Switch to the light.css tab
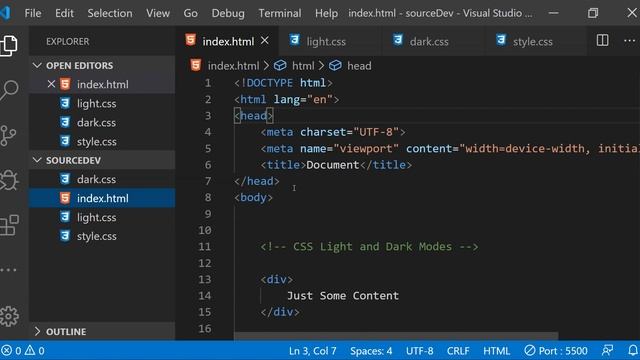 pyautogui.click(x=330, y=41)
